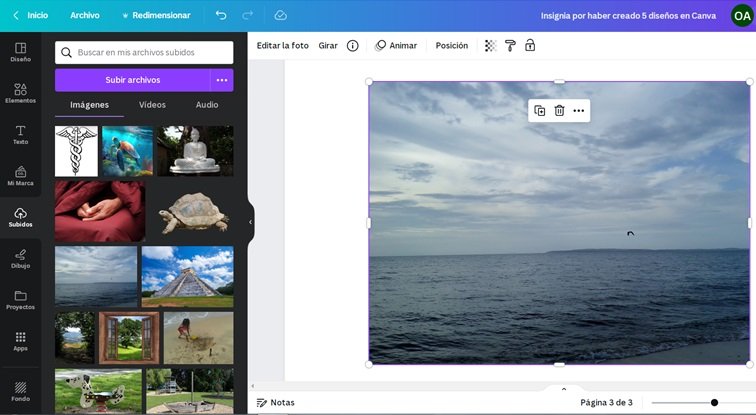
Task: Go back to Inicio
Action: [x=30, y=15]
